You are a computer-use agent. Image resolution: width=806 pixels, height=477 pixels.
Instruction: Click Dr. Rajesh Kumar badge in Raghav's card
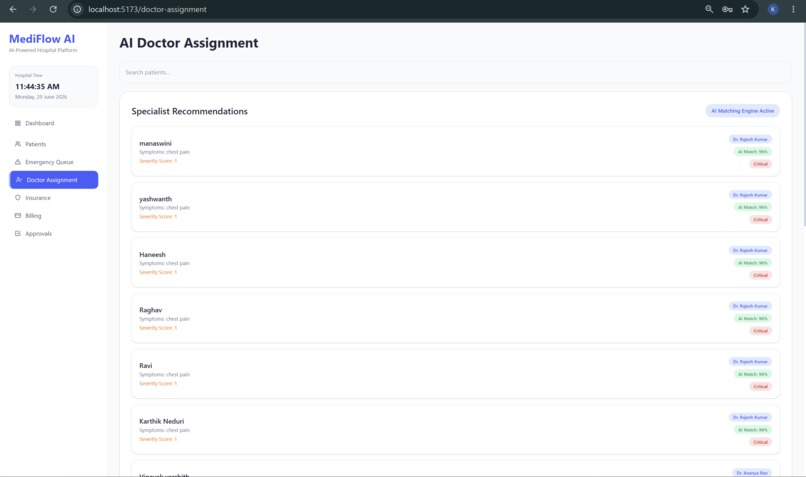tap(750, 306)
